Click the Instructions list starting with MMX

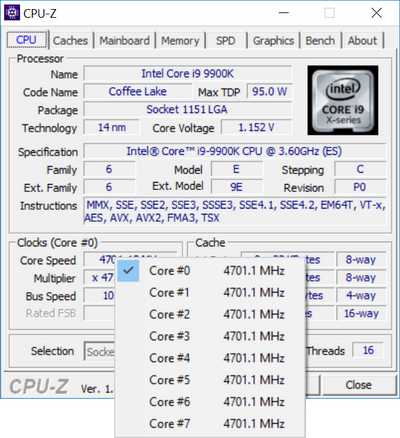(235, 211)
